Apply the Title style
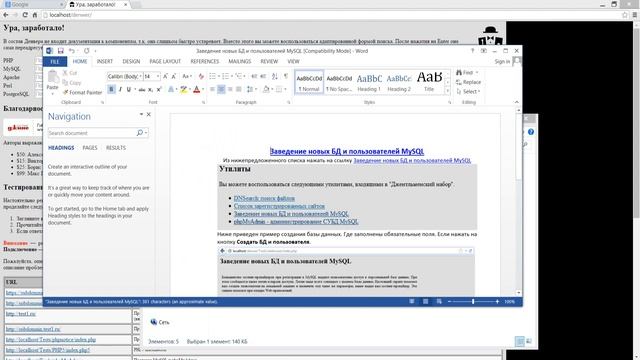This screenshot has width=640, height=360. pos(429,82)
